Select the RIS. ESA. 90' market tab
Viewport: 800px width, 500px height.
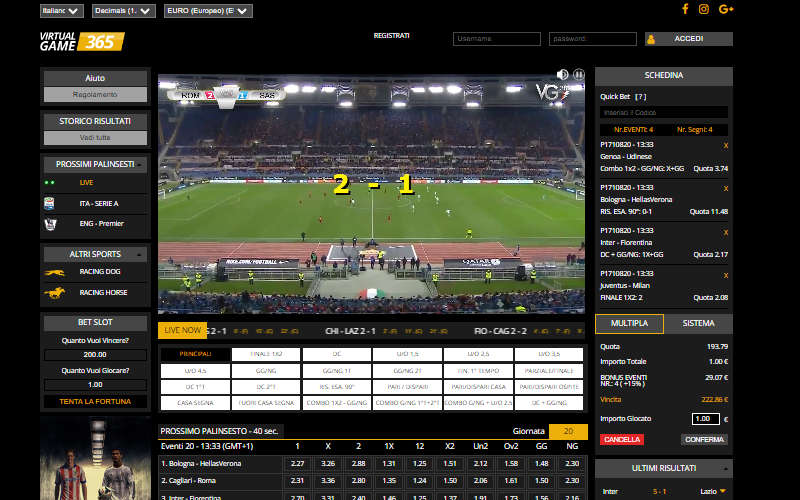[337, 387]
